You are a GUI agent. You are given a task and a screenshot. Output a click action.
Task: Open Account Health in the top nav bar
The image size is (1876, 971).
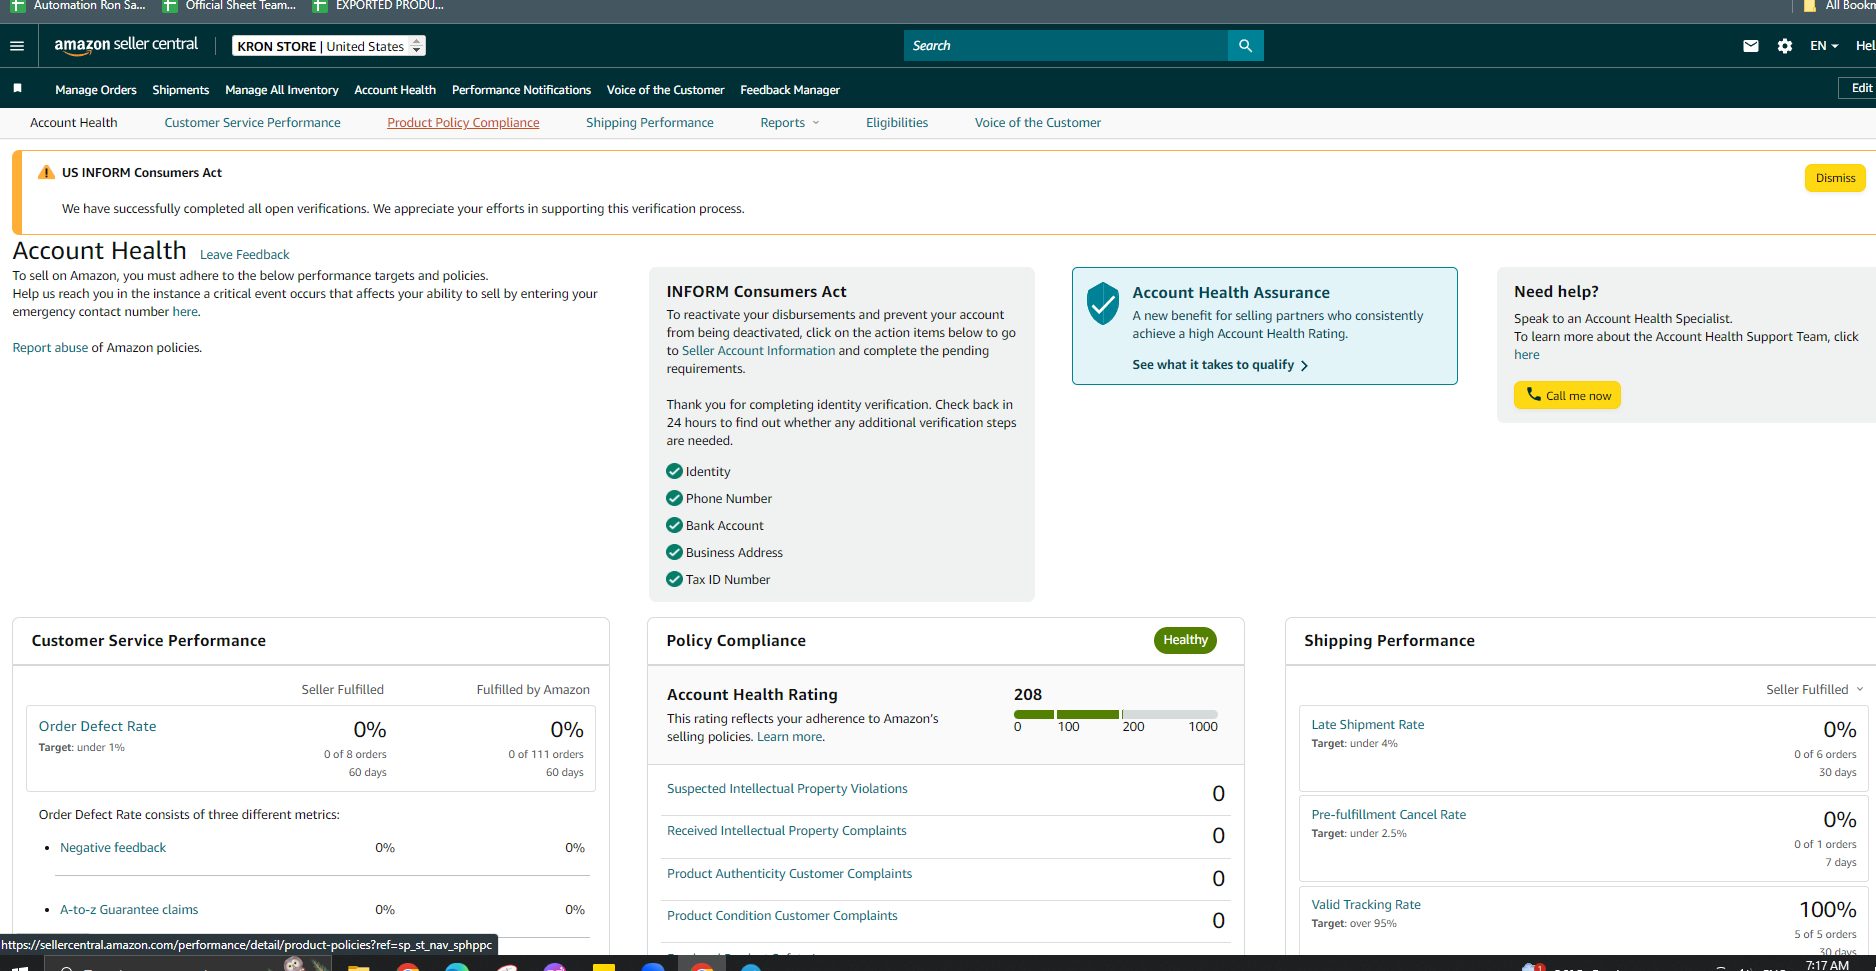pos(395,90)
